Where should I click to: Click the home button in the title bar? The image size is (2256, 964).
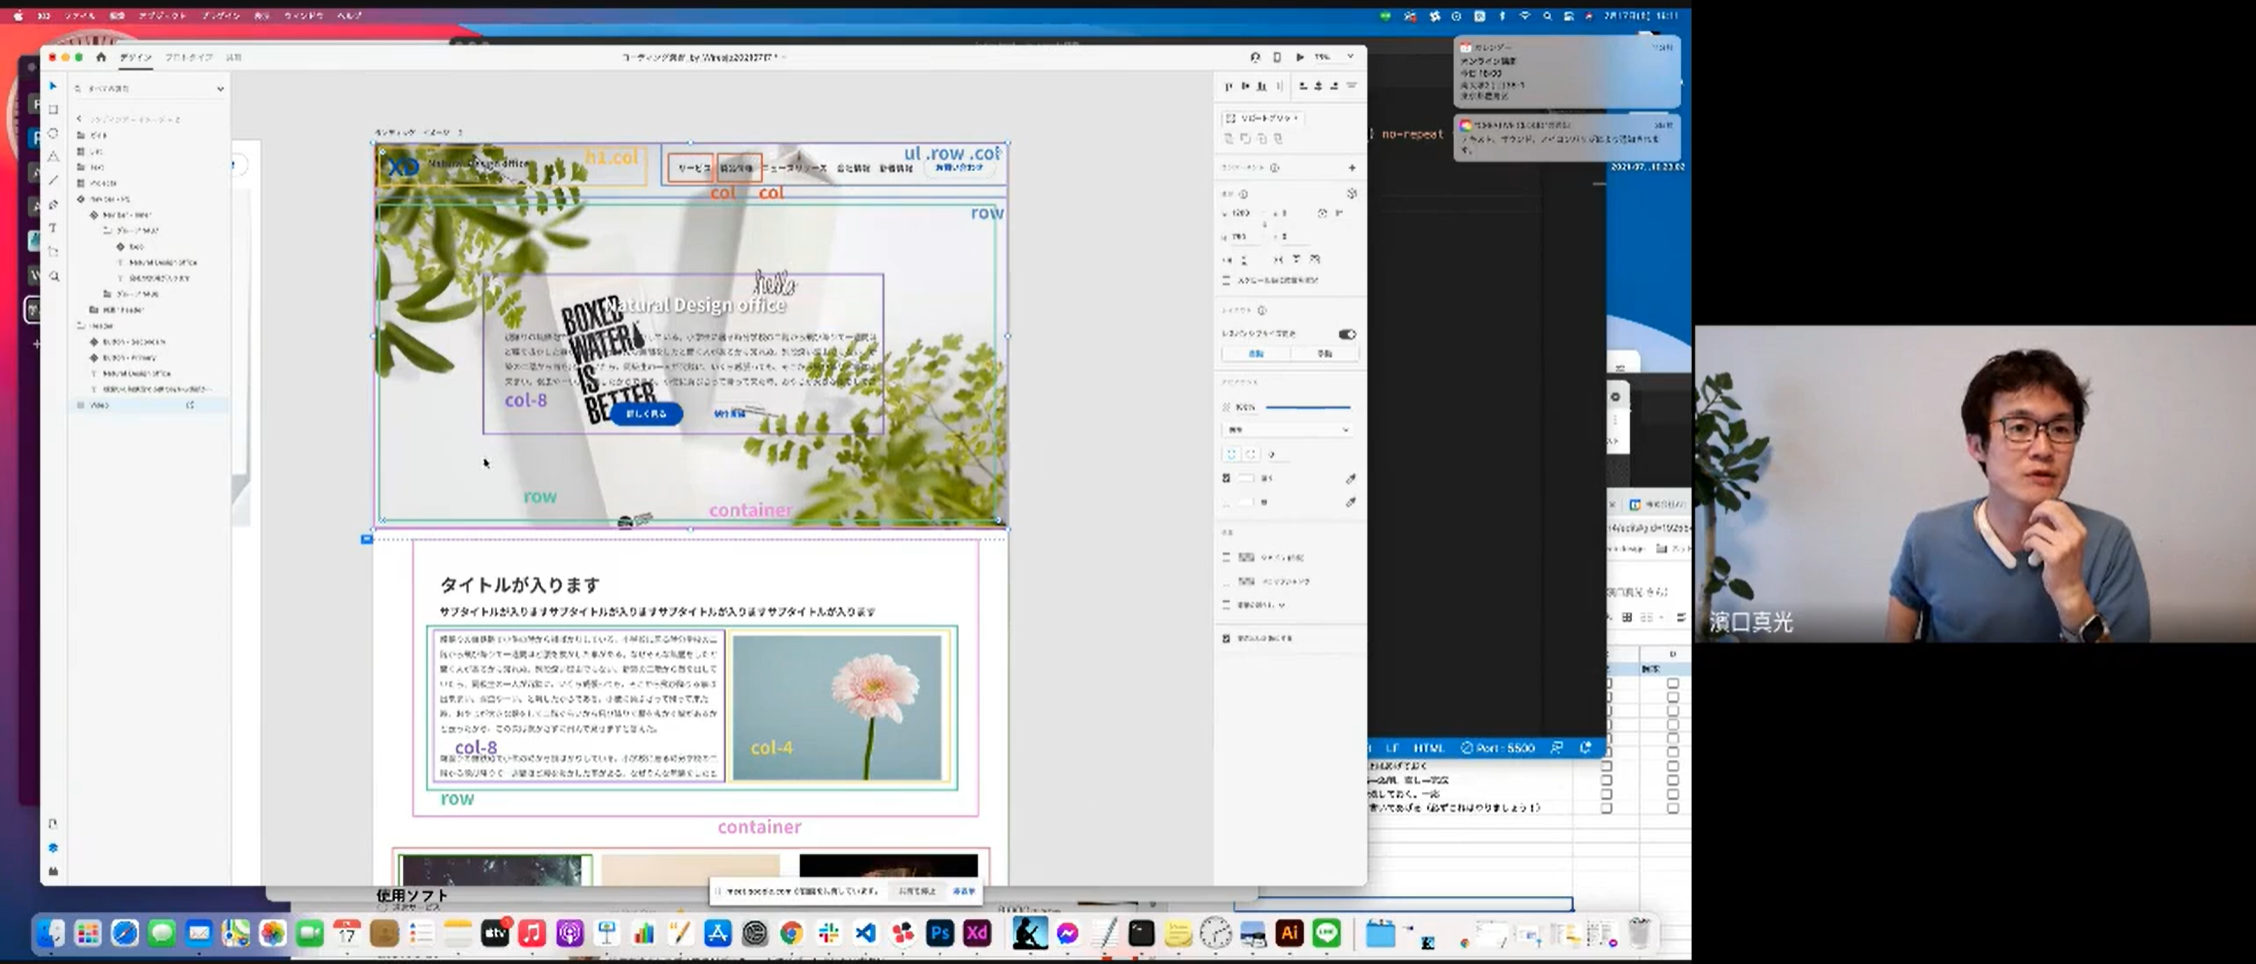101,58
